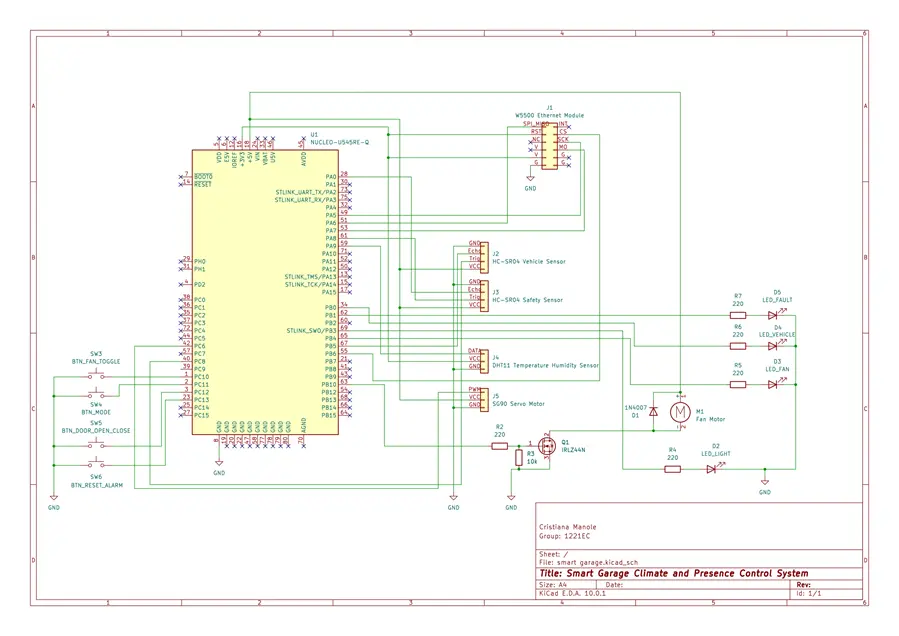Image resolution: width=899 pixels, height=636 pixels.
Task: Click the 'STLINK_UART_TX/PA2' pin name
Action: (x=306, y=192)
